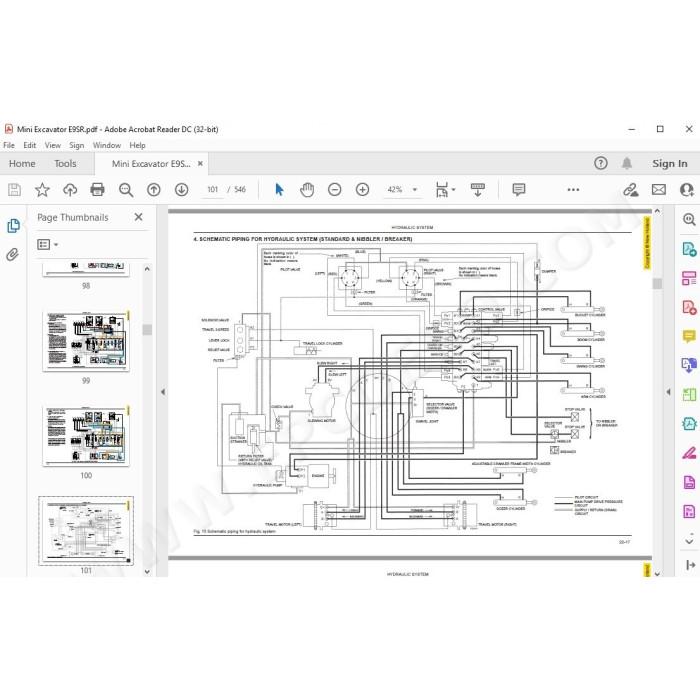The image size is (700, 700).
Task: Add bookmark with the star icon
Action: pyautogui.click(x=42, y=190)
